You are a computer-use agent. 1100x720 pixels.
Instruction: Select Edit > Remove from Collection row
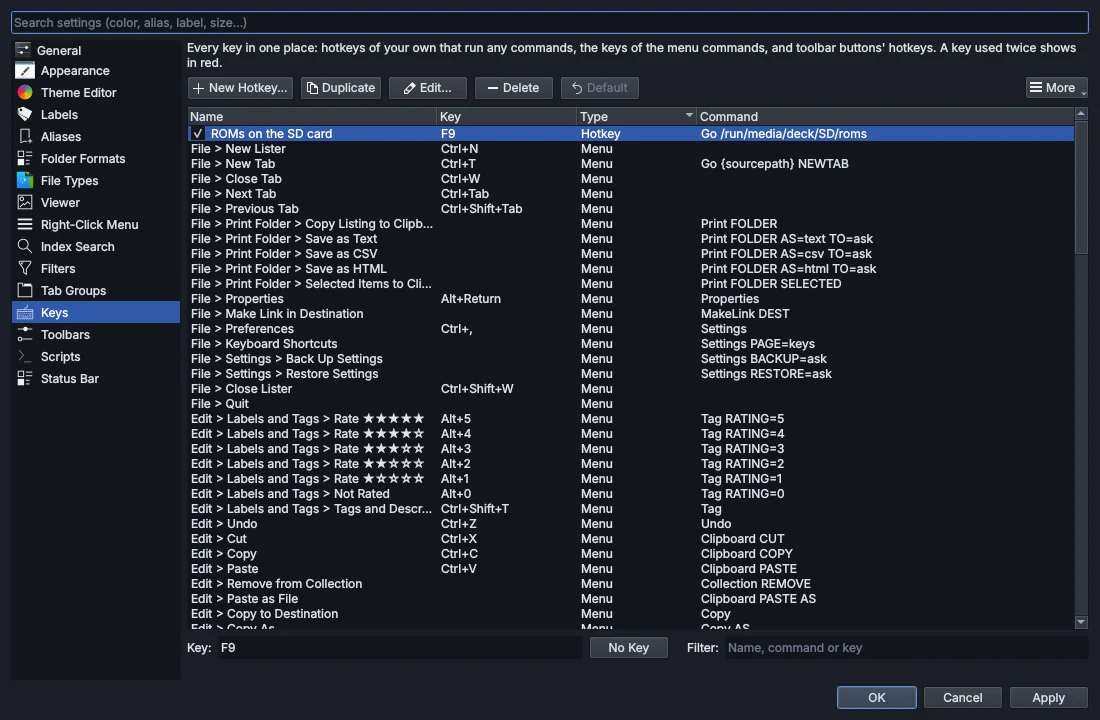point(631,584)
